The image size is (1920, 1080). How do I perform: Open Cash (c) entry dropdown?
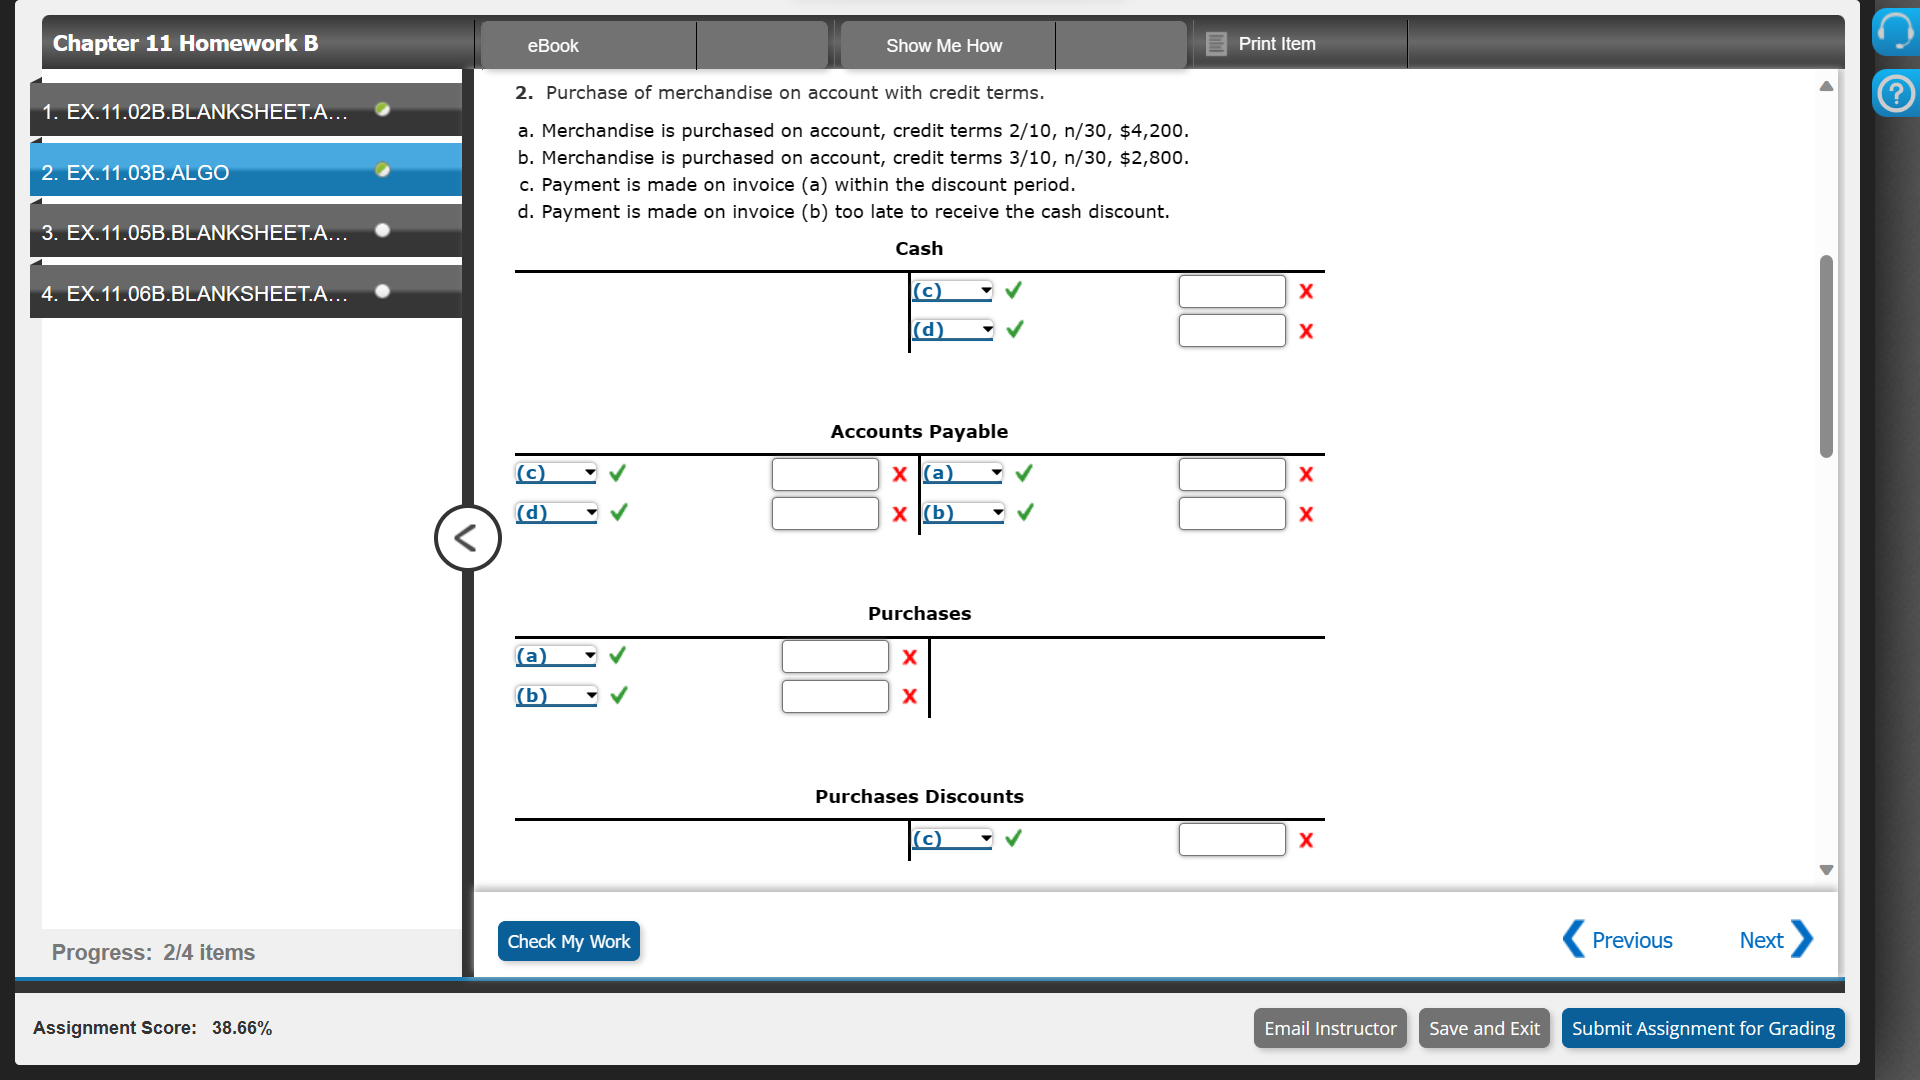[x=952, y=291]
